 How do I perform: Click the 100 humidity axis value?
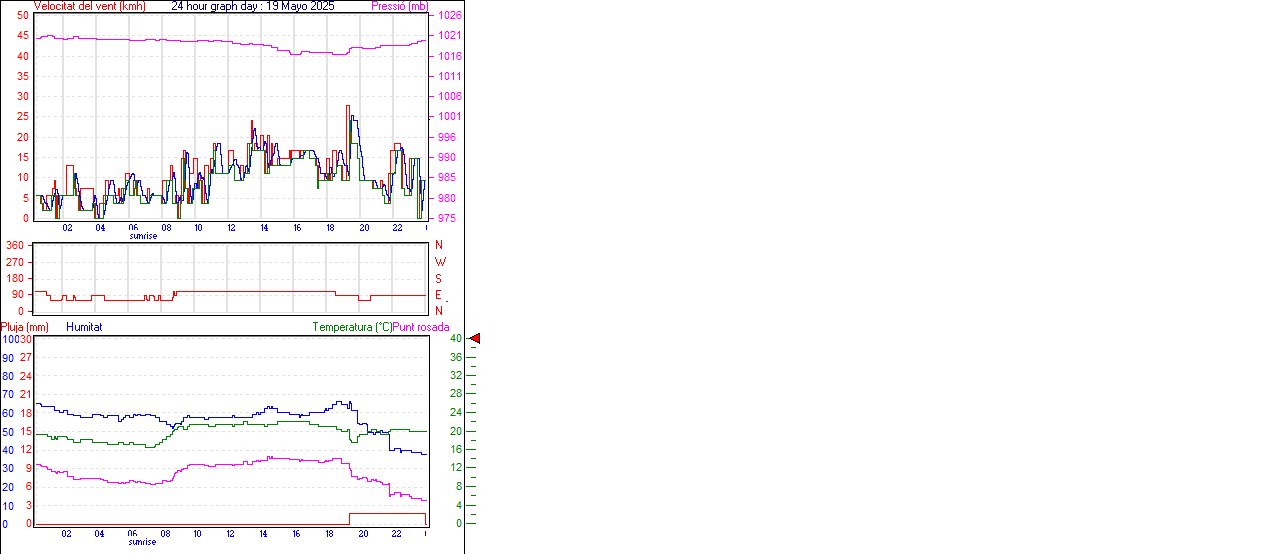(x=9, y=339)
